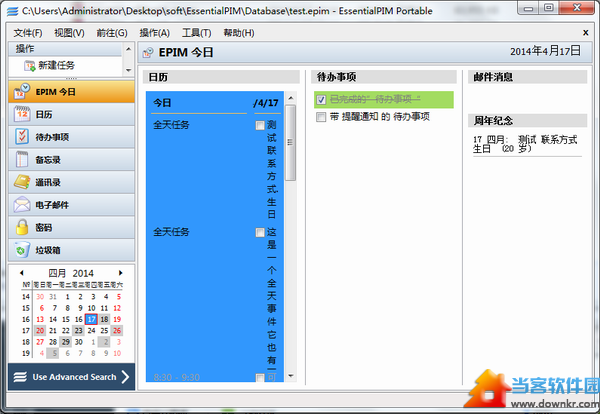The width and height of the screenshot is (600, 414).
Task: Open the 文件(F) menu
Action: pos(28,33)
